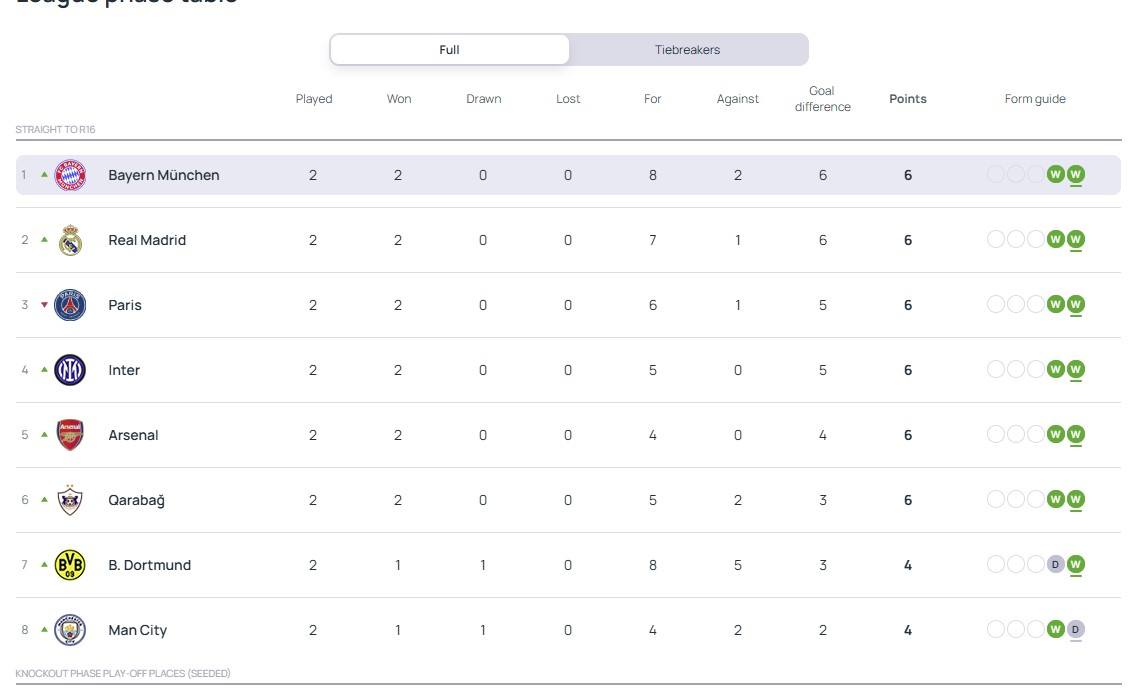This screenshot has height=690, width=1129.
Task: Click the Real Madrid club crest
Action: coord(70,240)
